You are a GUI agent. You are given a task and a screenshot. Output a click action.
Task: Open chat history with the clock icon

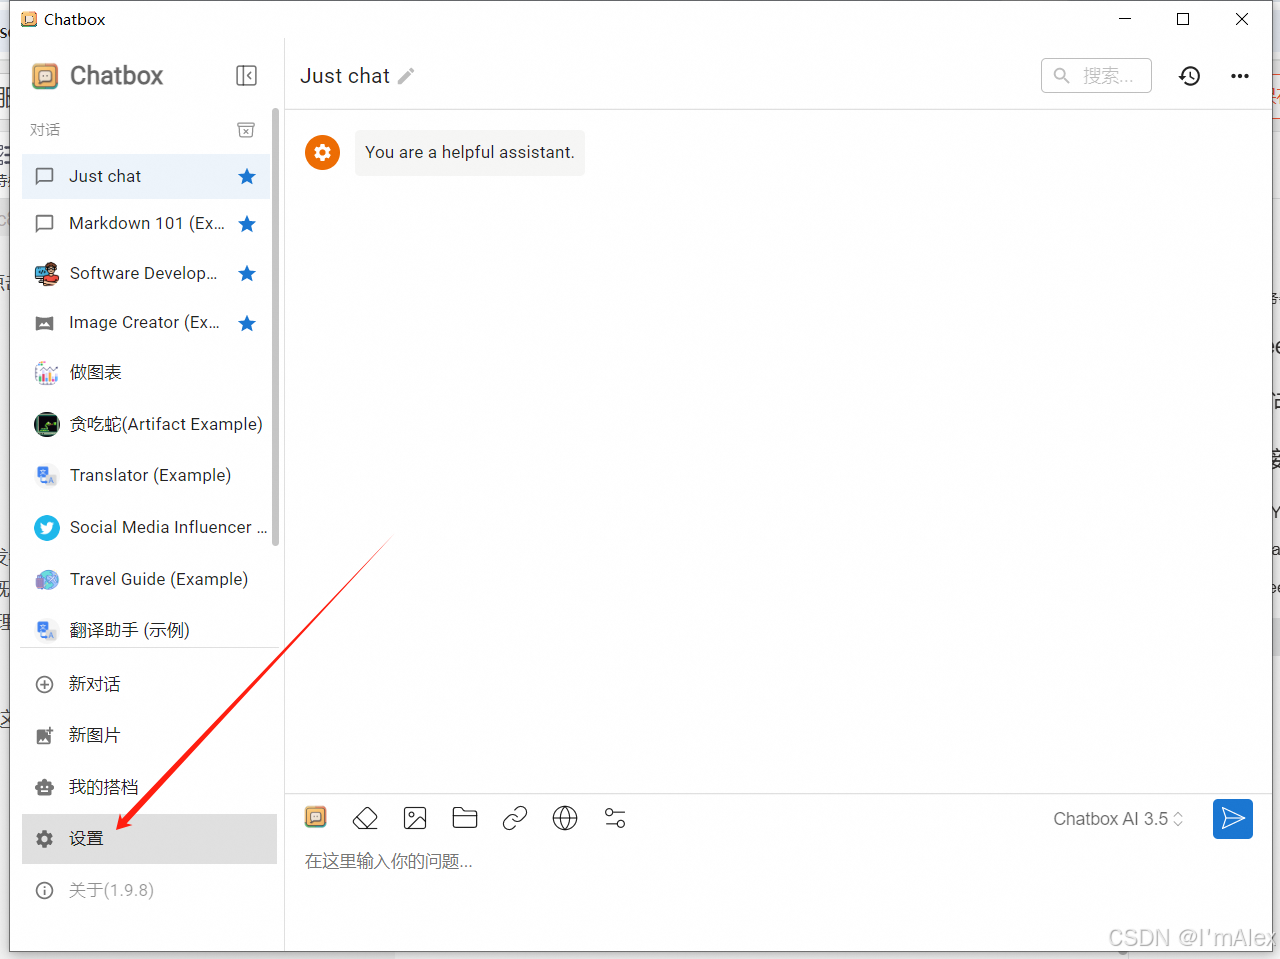[x=1189, y=76]
